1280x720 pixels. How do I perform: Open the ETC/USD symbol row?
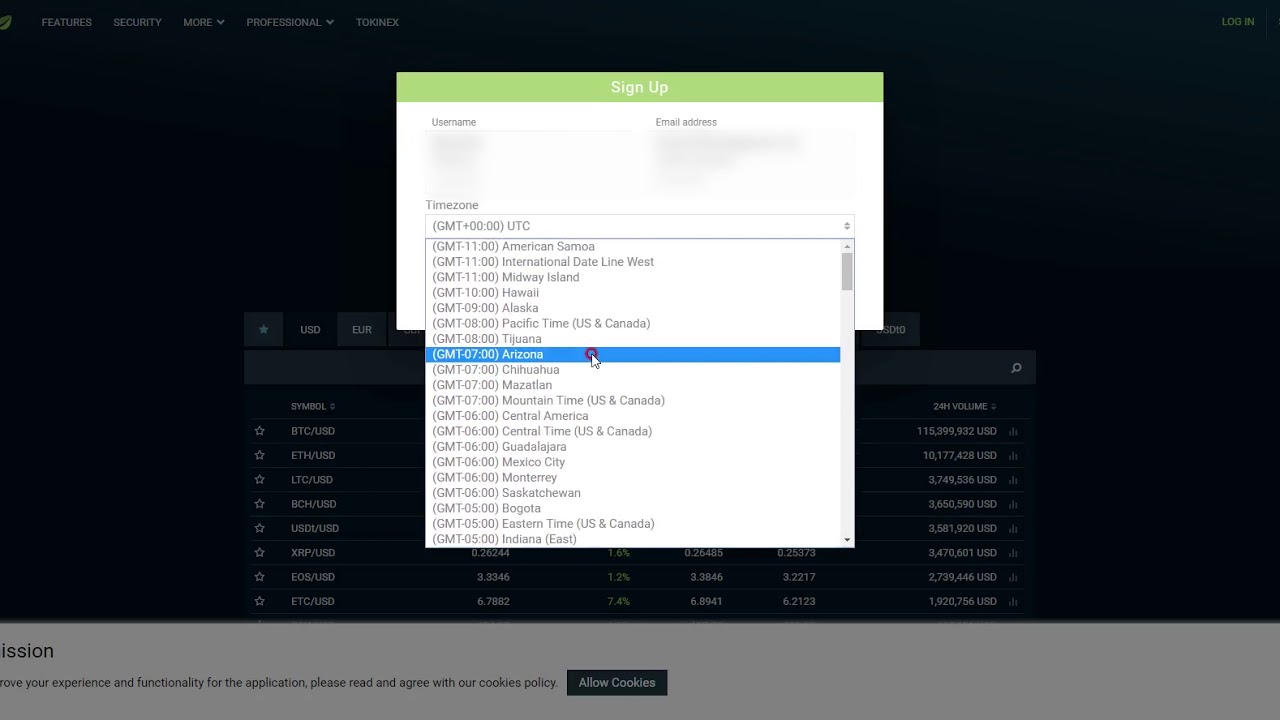point(313,601)
